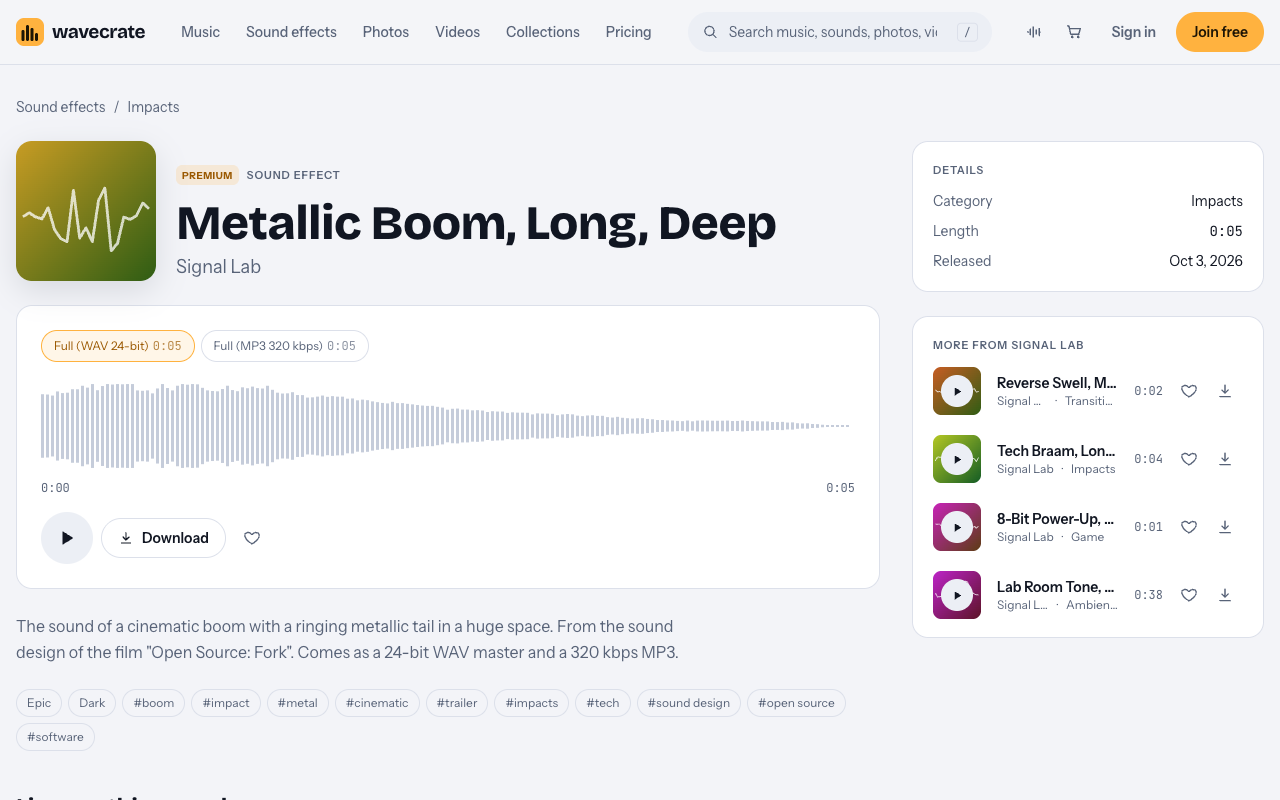Navigate to Videos

click(x=457, y=32)
